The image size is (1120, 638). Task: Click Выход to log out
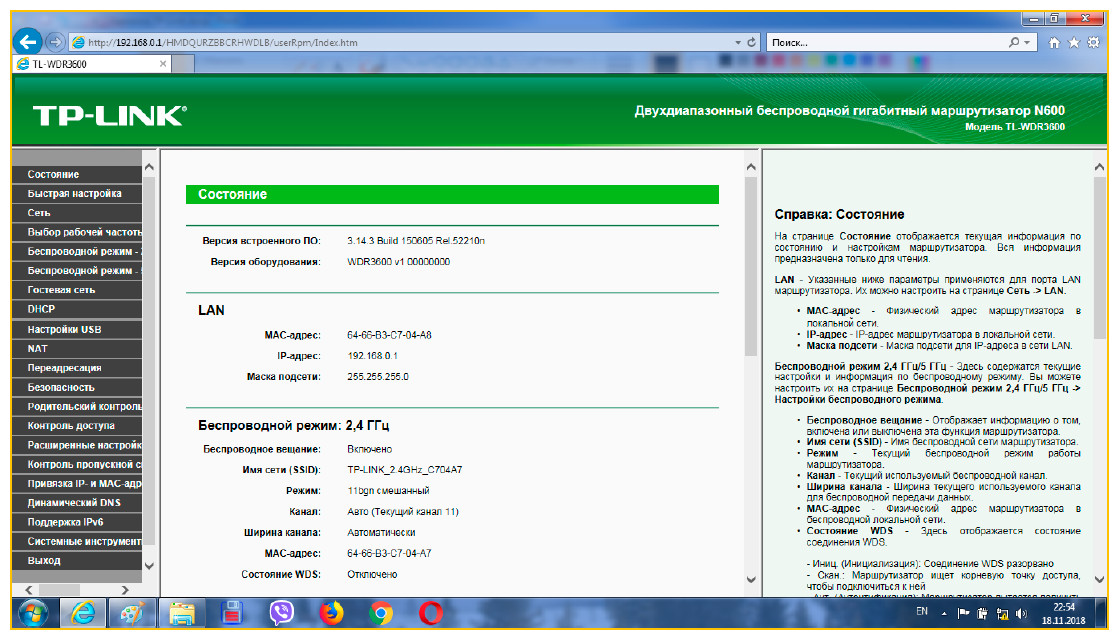(x=44, y=561)
